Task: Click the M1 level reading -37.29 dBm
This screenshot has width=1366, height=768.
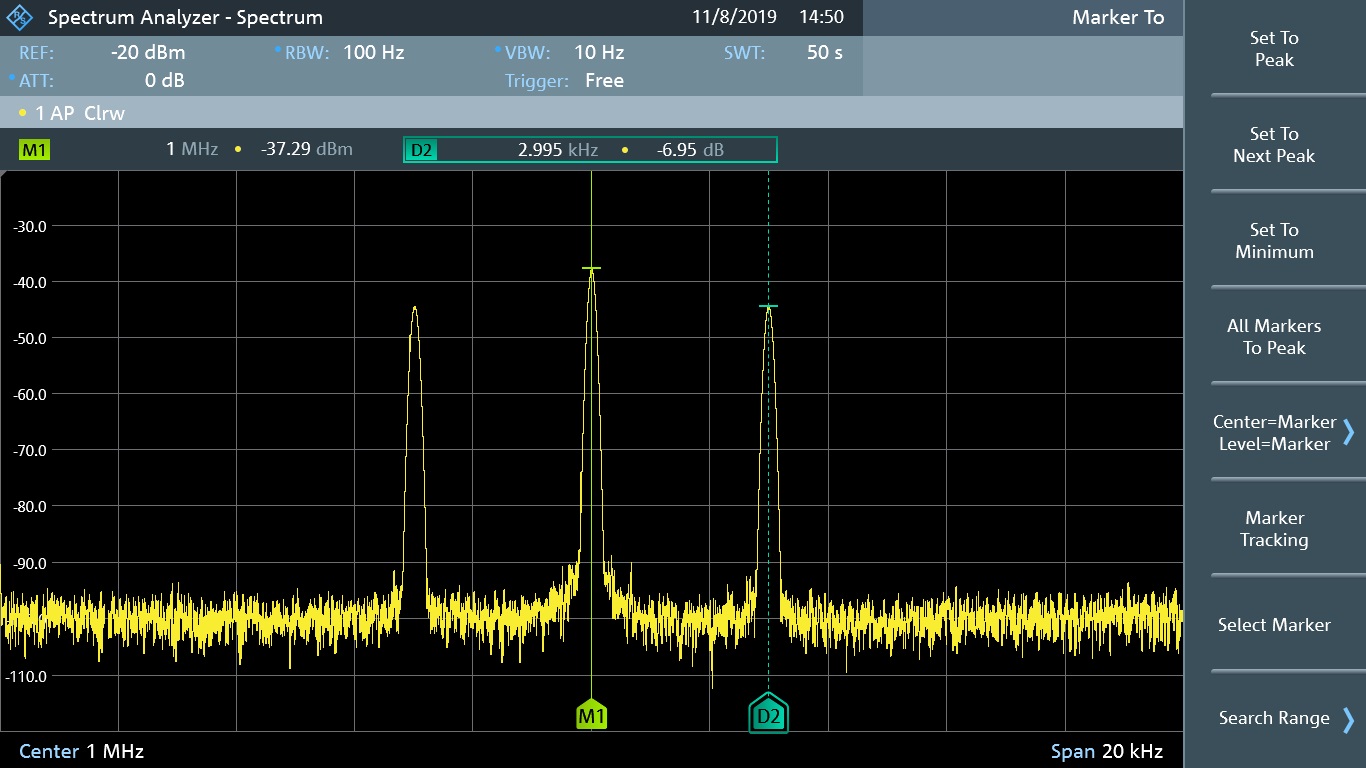Action: click(x=306, y=150)
